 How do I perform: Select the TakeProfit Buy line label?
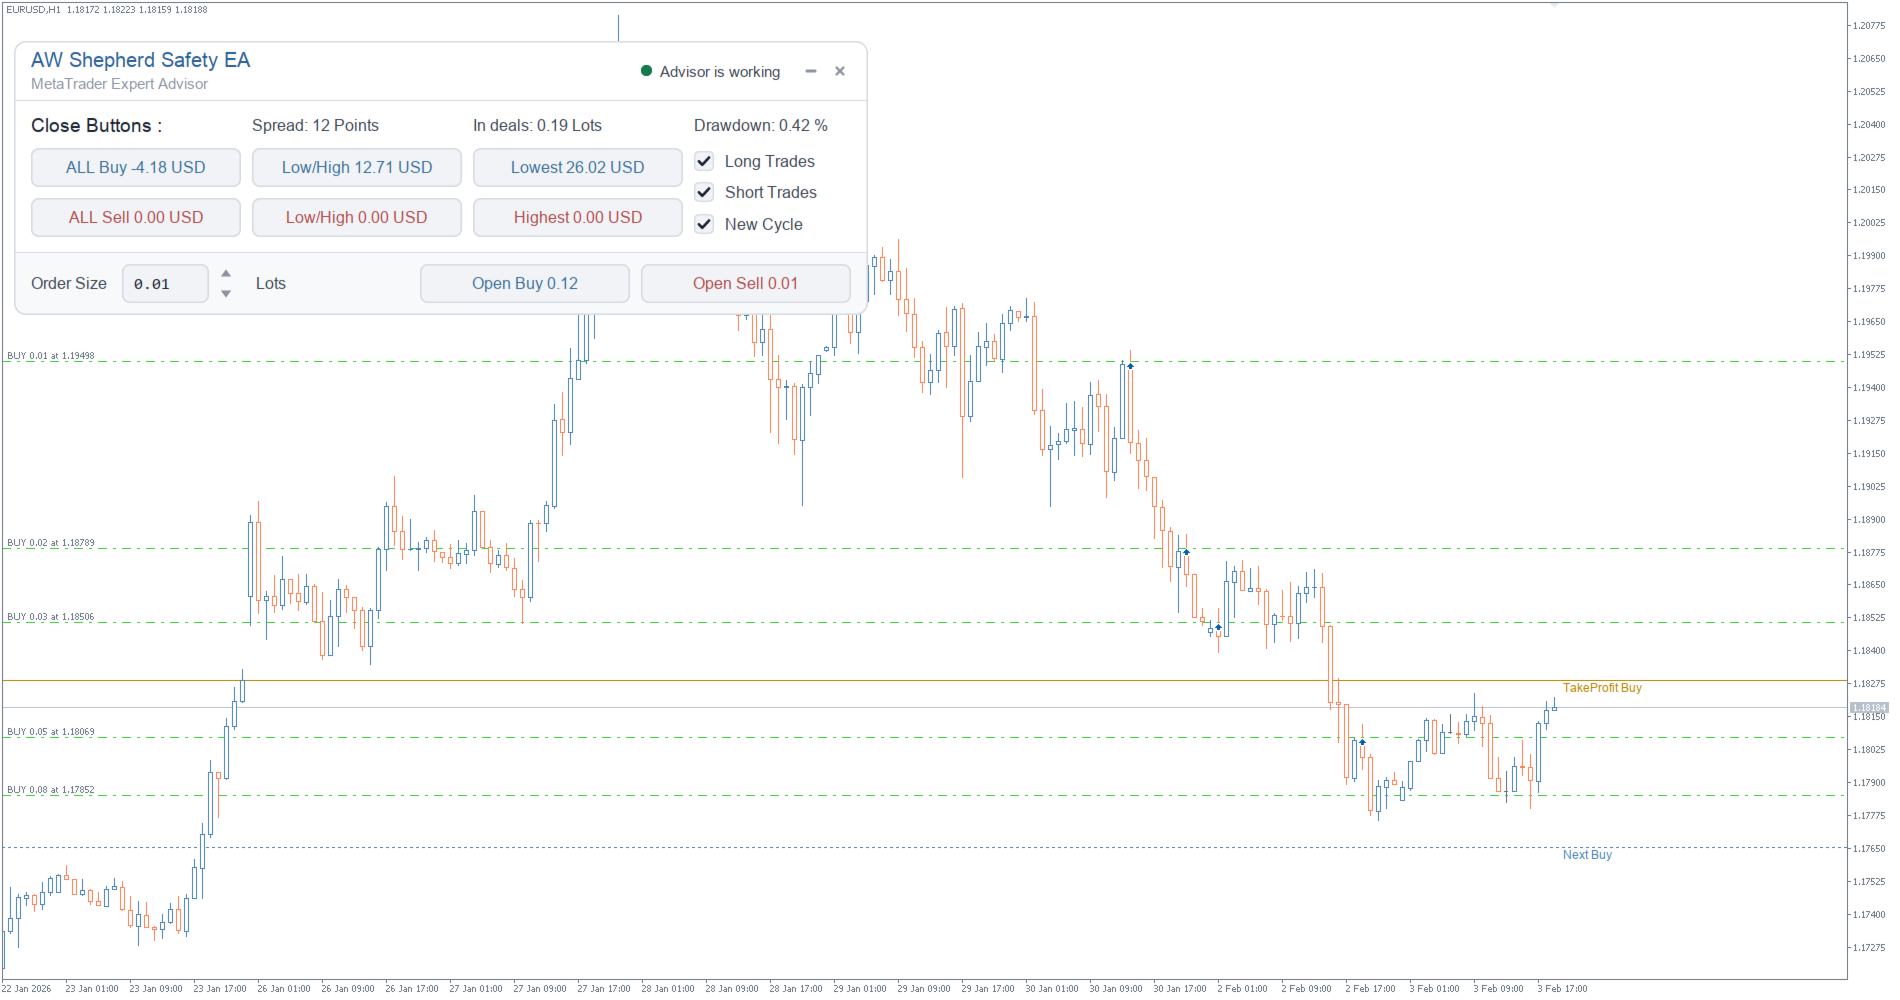[1602, 688]
